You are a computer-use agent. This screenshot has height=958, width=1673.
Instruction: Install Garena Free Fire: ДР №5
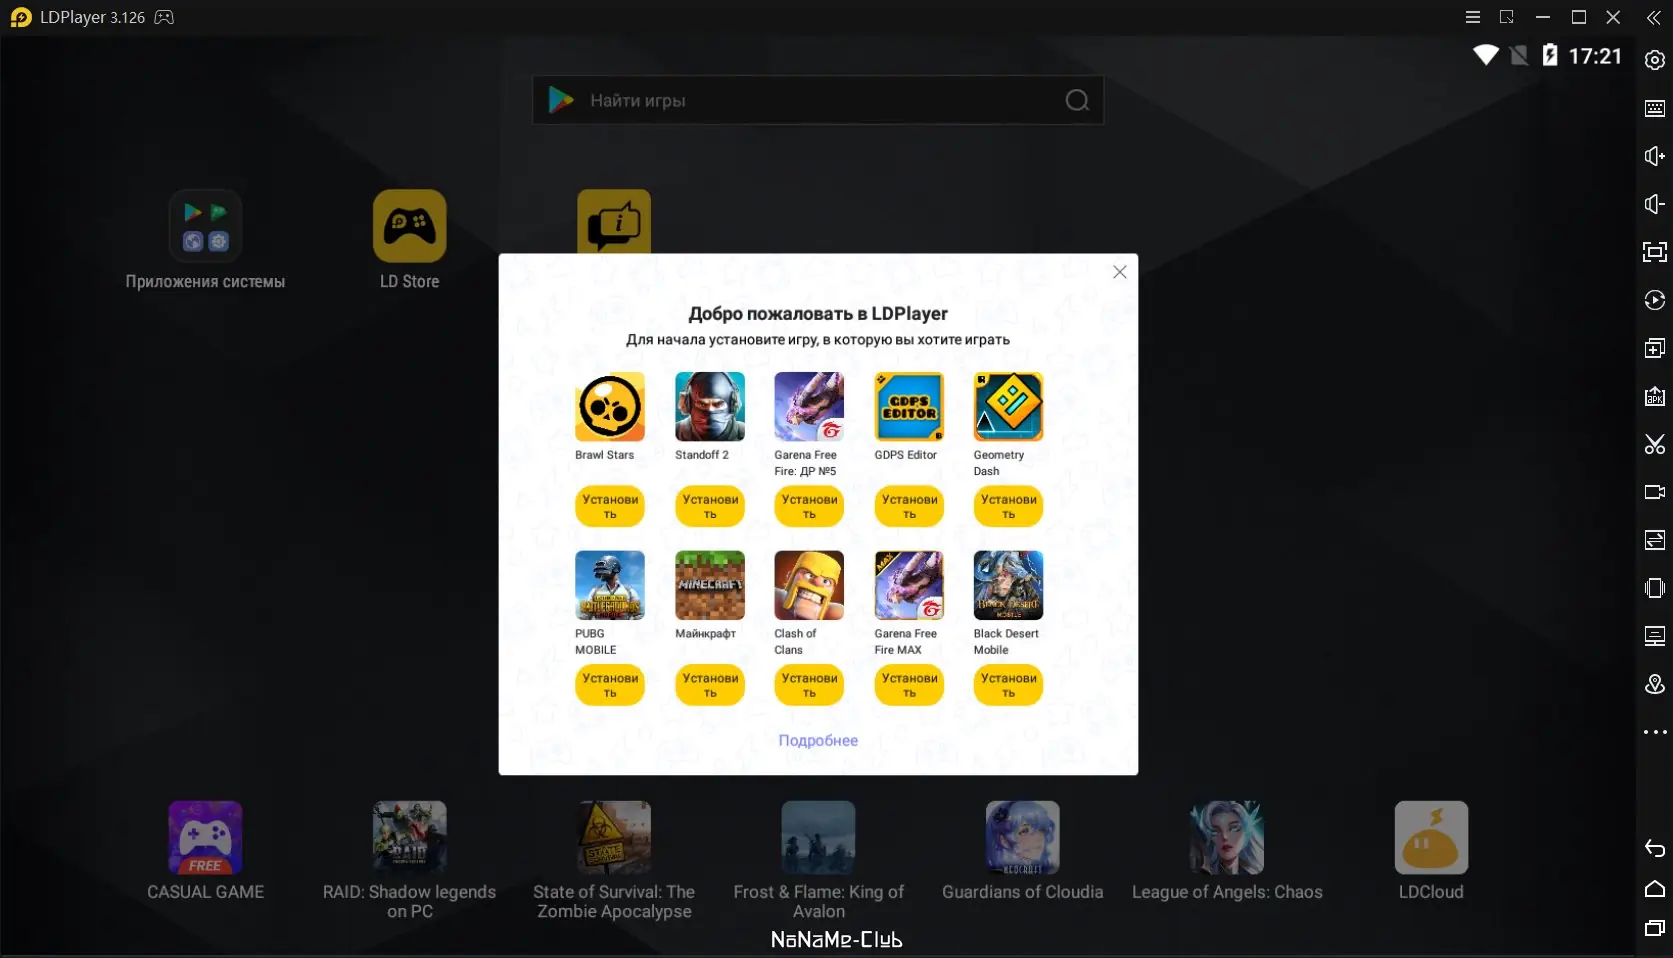pos(809,506)
